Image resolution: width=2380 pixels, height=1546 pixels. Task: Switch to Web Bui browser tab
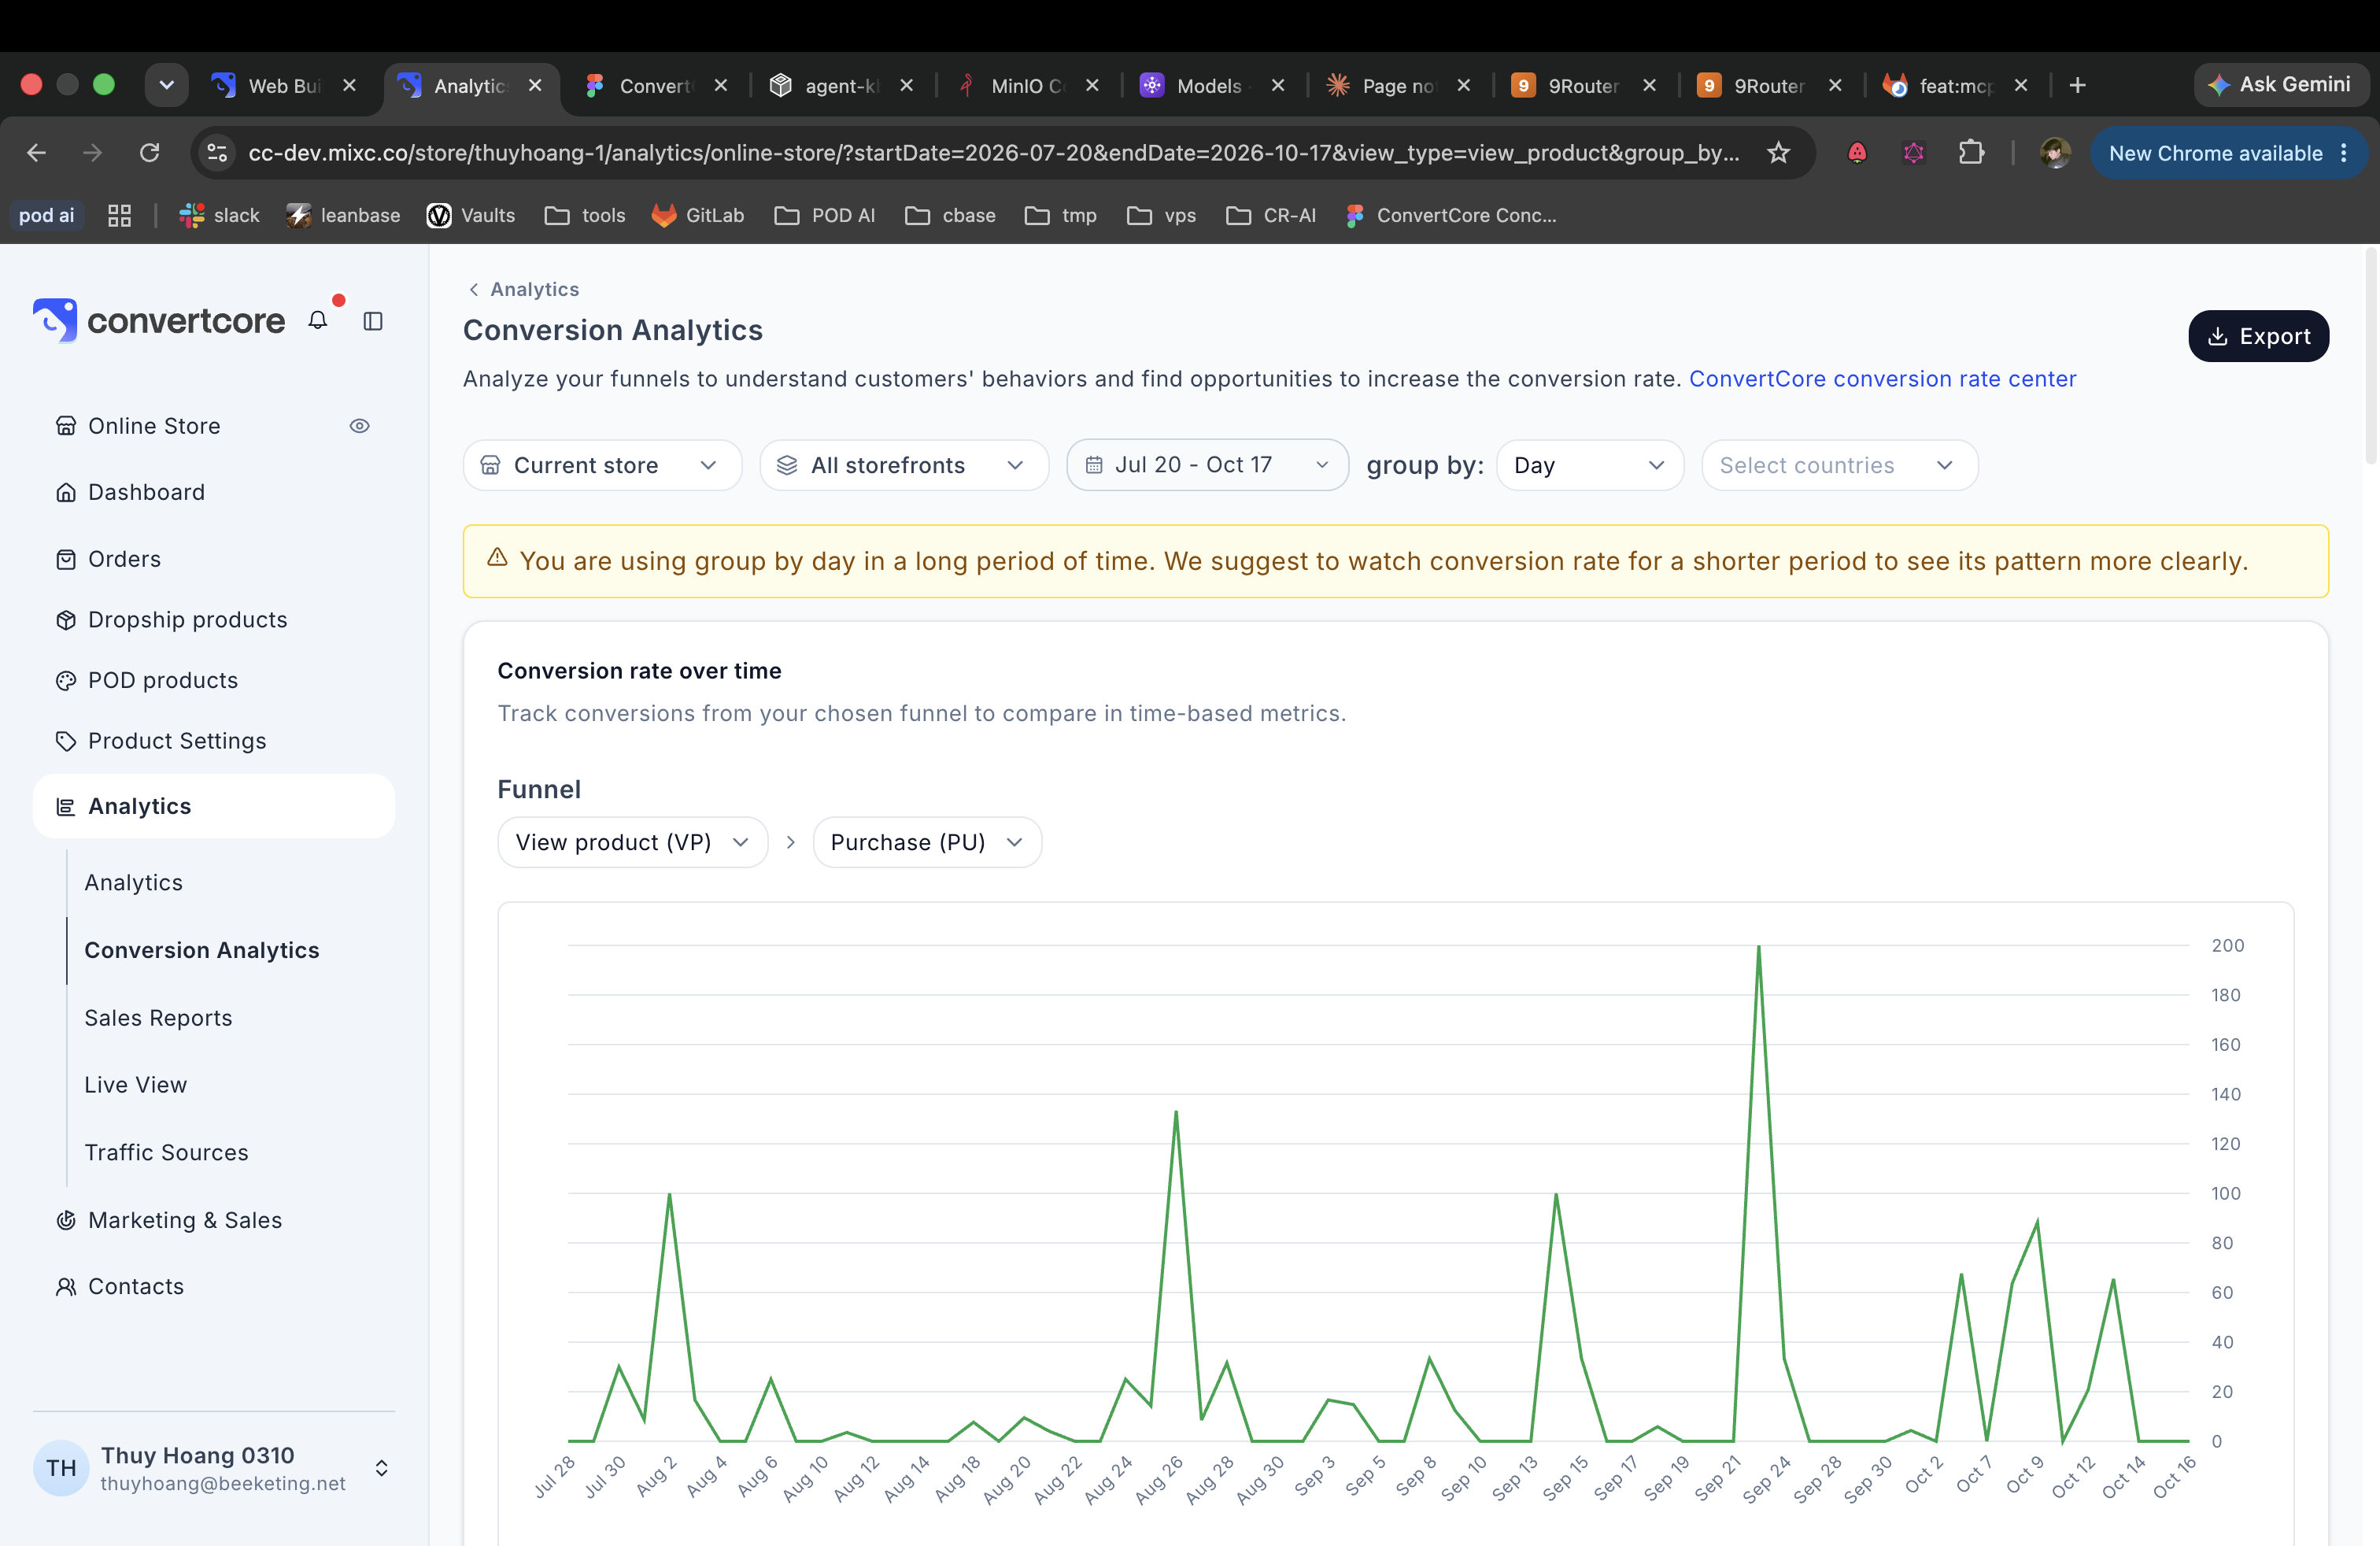[284, 86]
